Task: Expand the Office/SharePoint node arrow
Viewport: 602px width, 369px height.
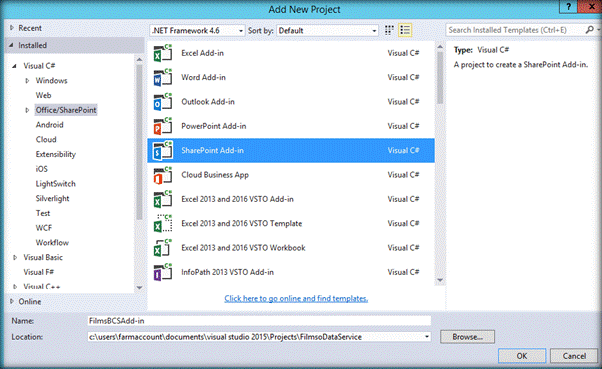Action: tap(27, 110)
